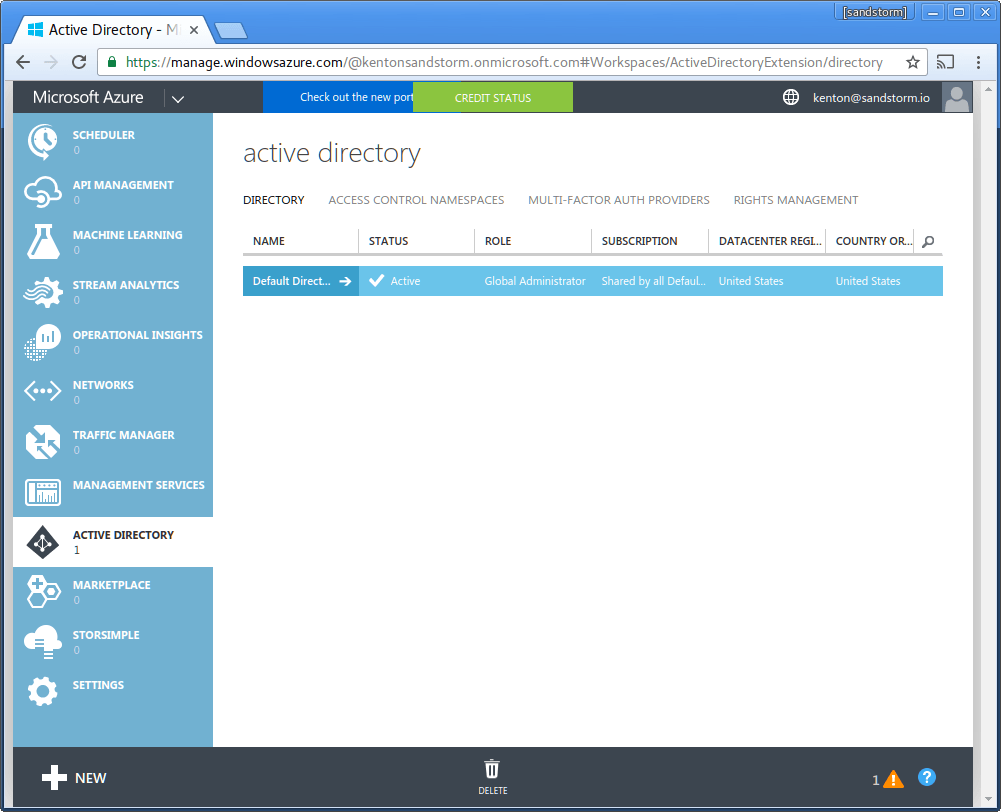Click the Microsoft Azure logo text
1001x812 pixels.
tap(88, 97)
